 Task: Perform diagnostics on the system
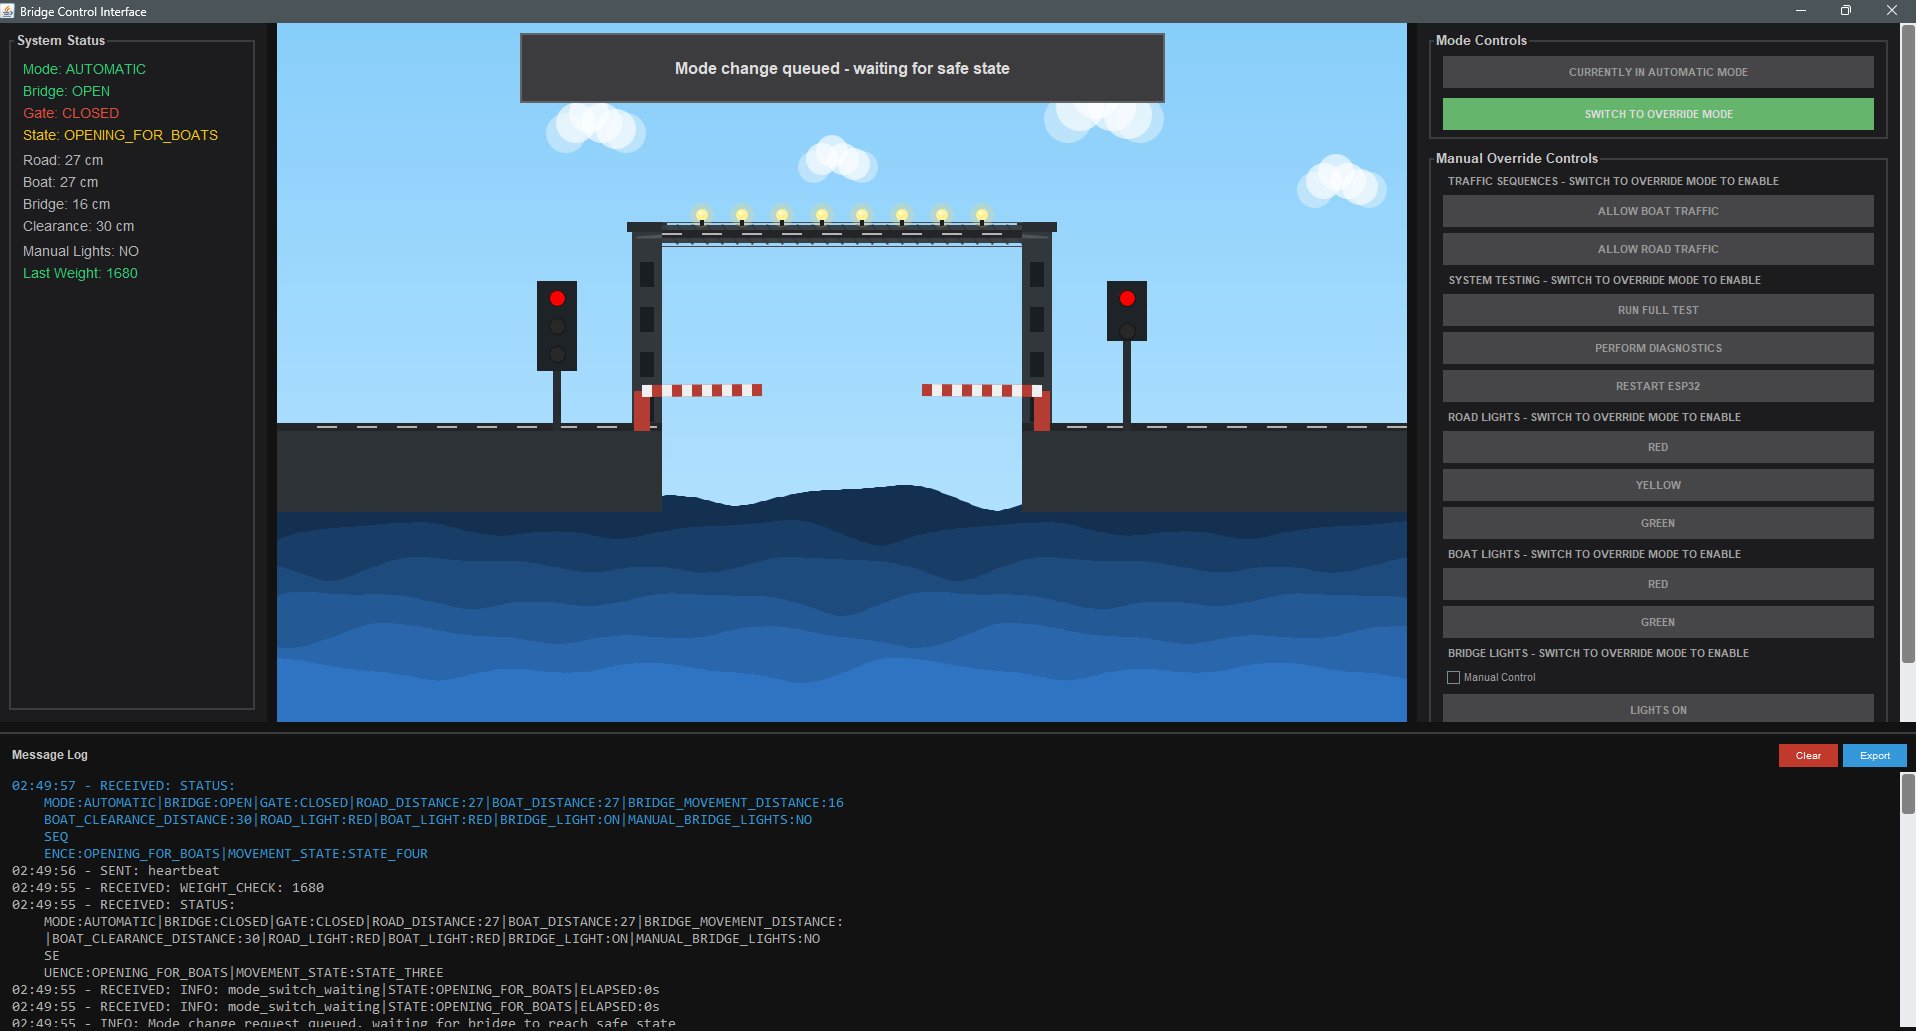(x=1657, y=347)
